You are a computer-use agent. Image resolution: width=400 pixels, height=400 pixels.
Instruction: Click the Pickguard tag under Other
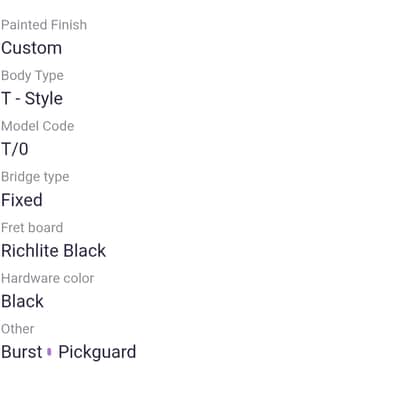click(x=97, y=353)
